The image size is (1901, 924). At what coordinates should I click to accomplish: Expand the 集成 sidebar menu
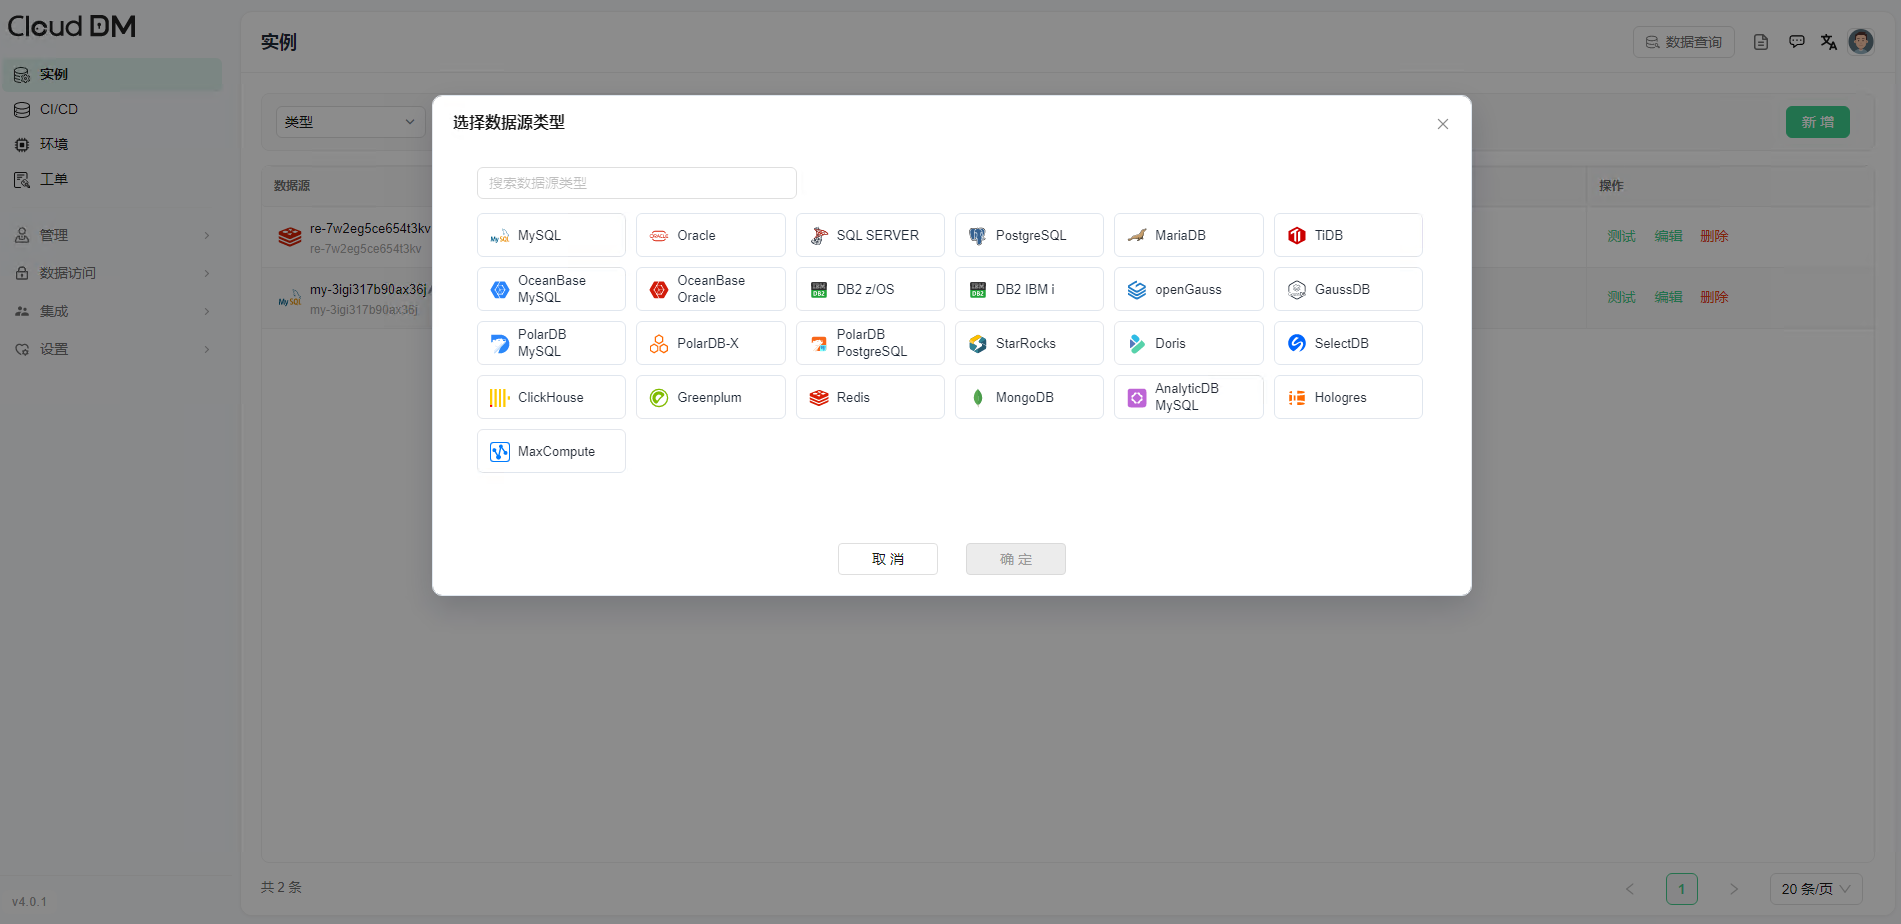click(112, 311)
